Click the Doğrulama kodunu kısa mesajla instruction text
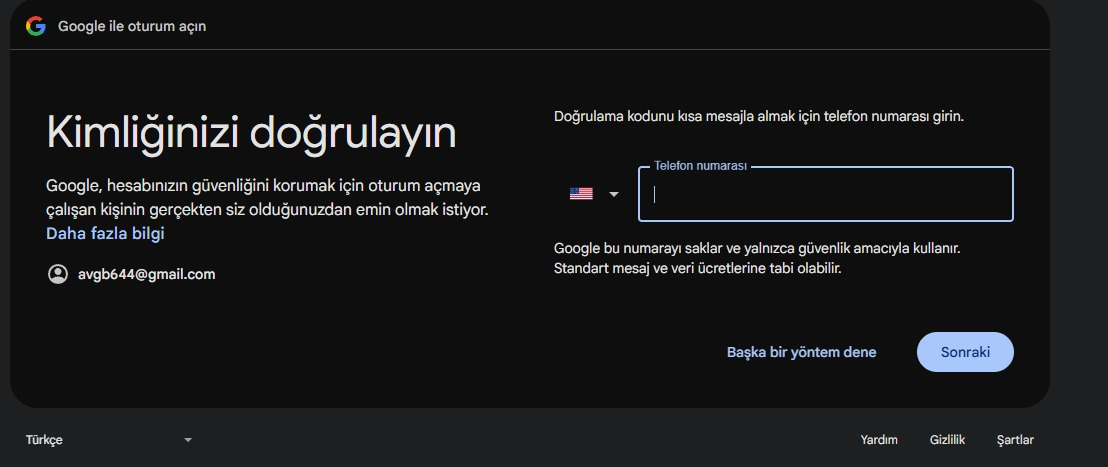This screenshot has height=467, width=1108. (x=758, y=116)
